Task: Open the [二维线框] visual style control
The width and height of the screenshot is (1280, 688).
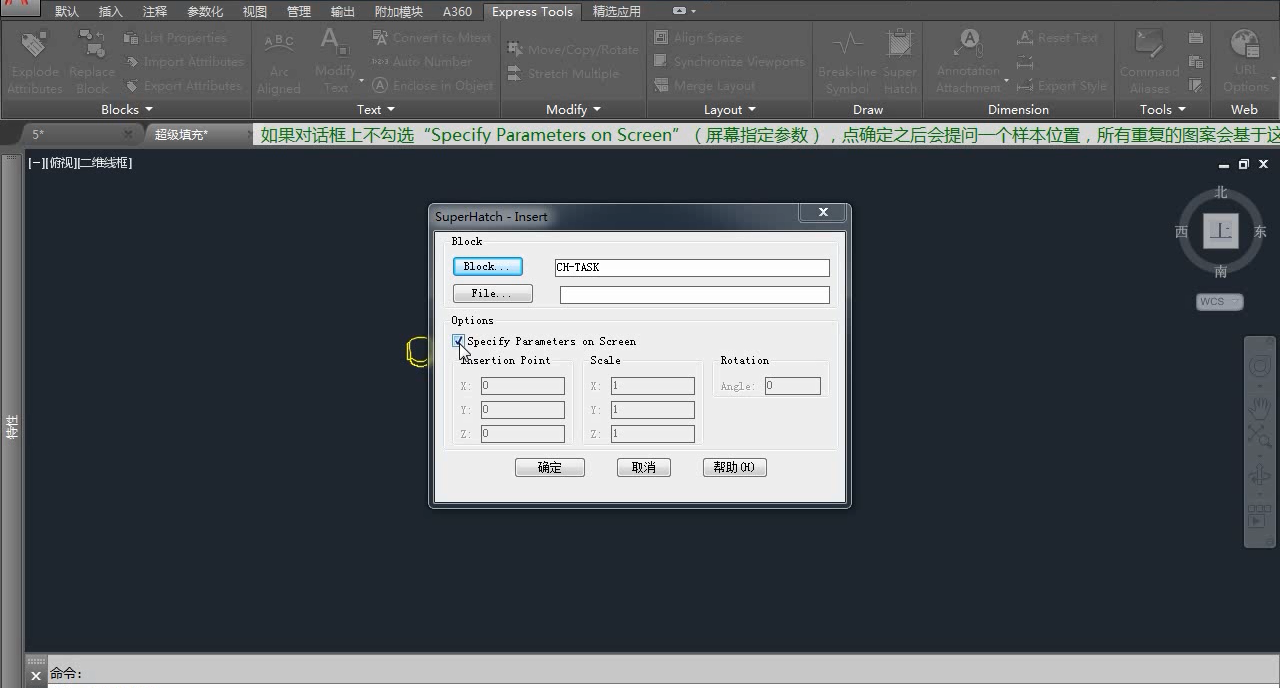Action: click(105, 163)
